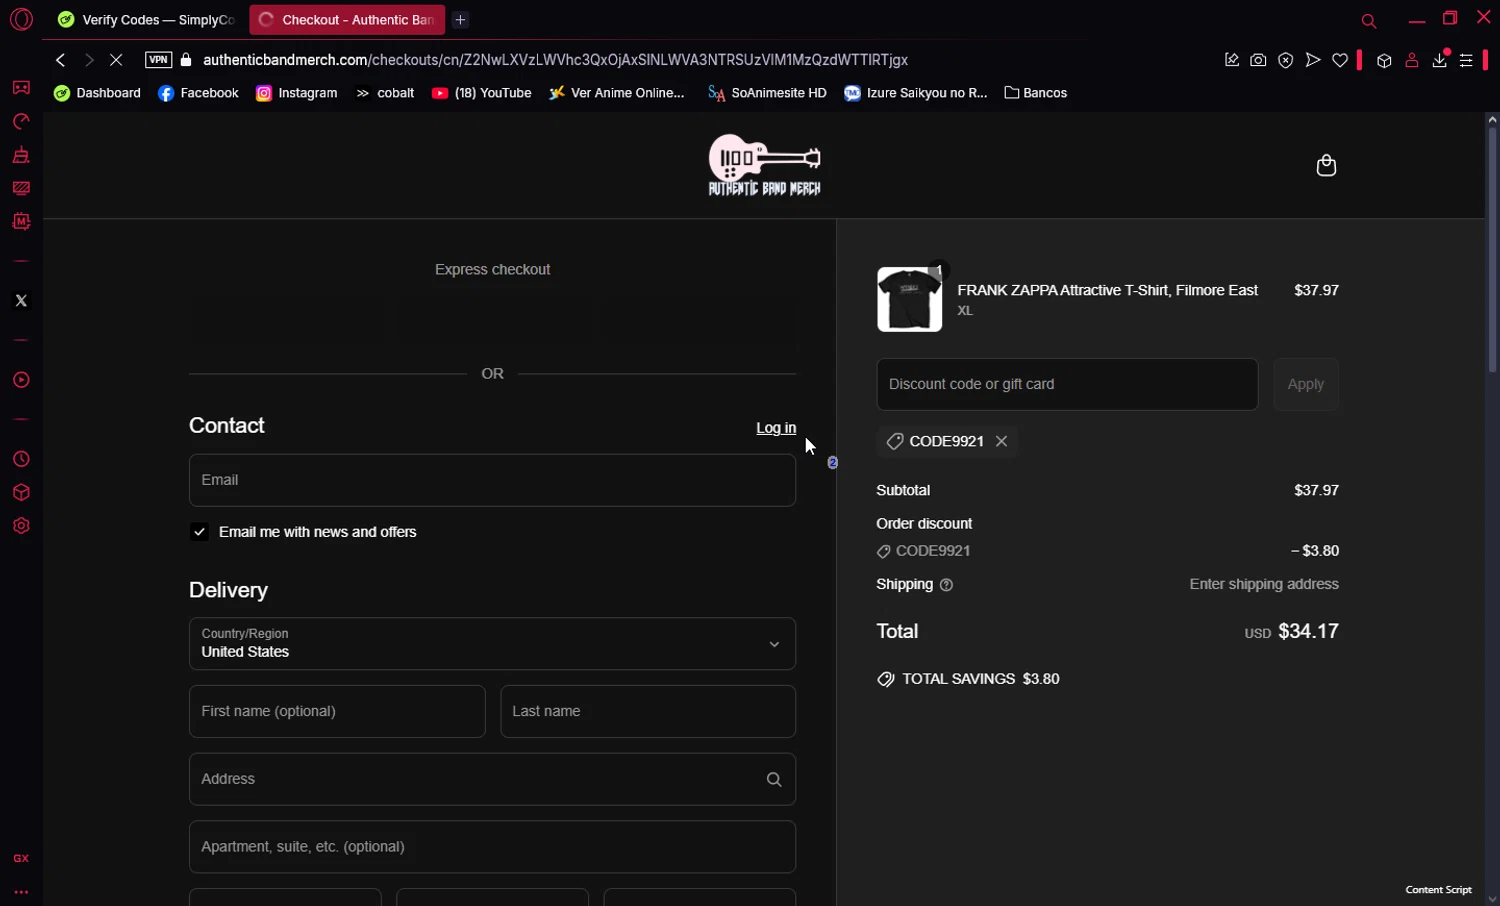Image resolution: width=1500 pixels, height=906 pixels.
Task: Open GX Control speedometer in sidebar
Action: click(x=21, y=122)
